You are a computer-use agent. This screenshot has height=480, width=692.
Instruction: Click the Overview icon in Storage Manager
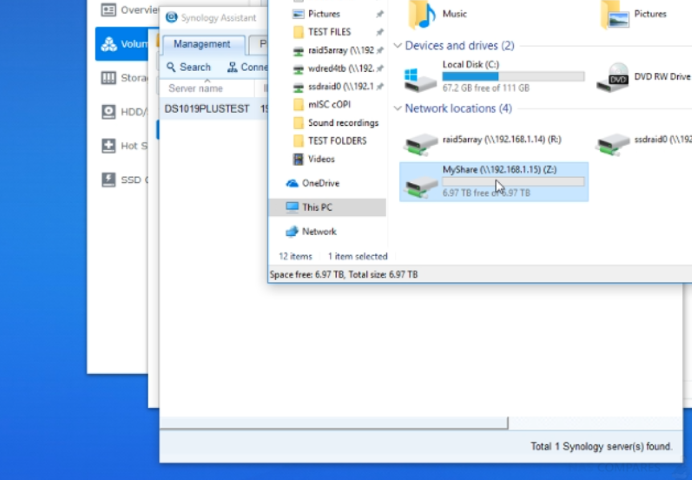point(109,10)
